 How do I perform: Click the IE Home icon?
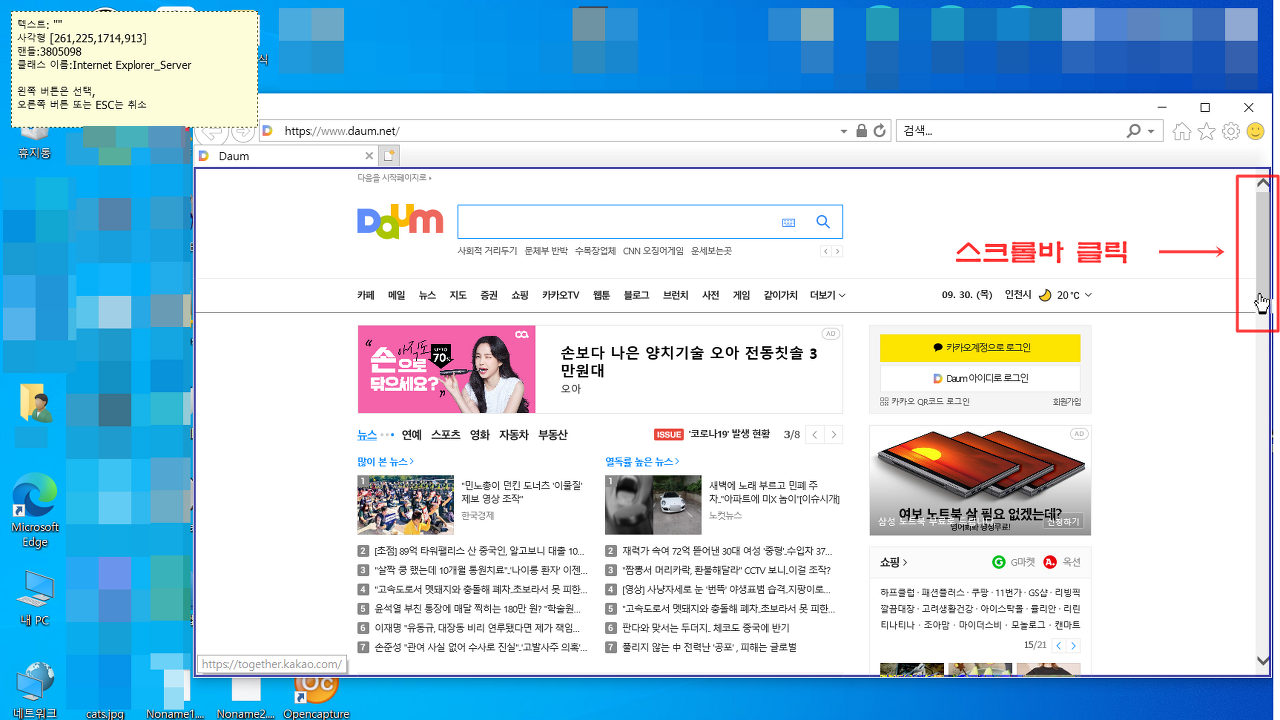pyautogui.click(x=1182, y=131)
